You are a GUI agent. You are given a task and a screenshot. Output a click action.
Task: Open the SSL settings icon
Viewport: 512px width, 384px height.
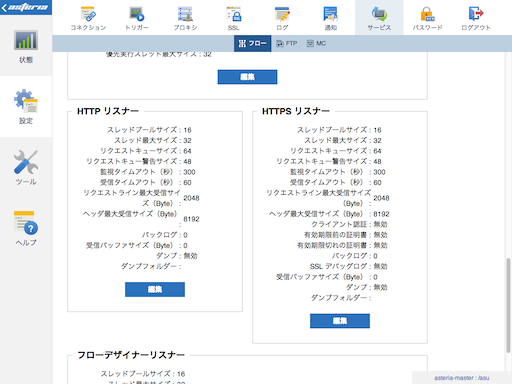point(234,18)
